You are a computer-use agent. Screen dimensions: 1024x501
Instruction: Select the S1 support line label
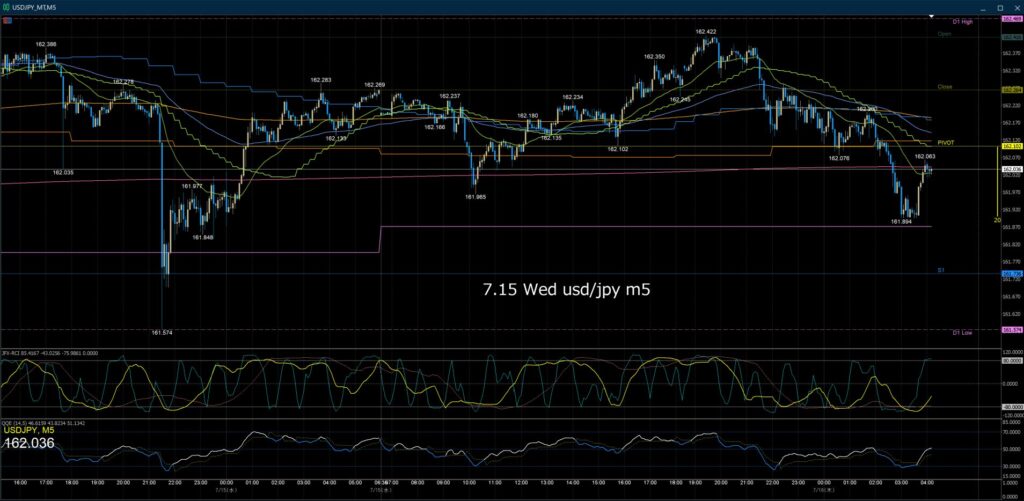[x=940, y=270]
